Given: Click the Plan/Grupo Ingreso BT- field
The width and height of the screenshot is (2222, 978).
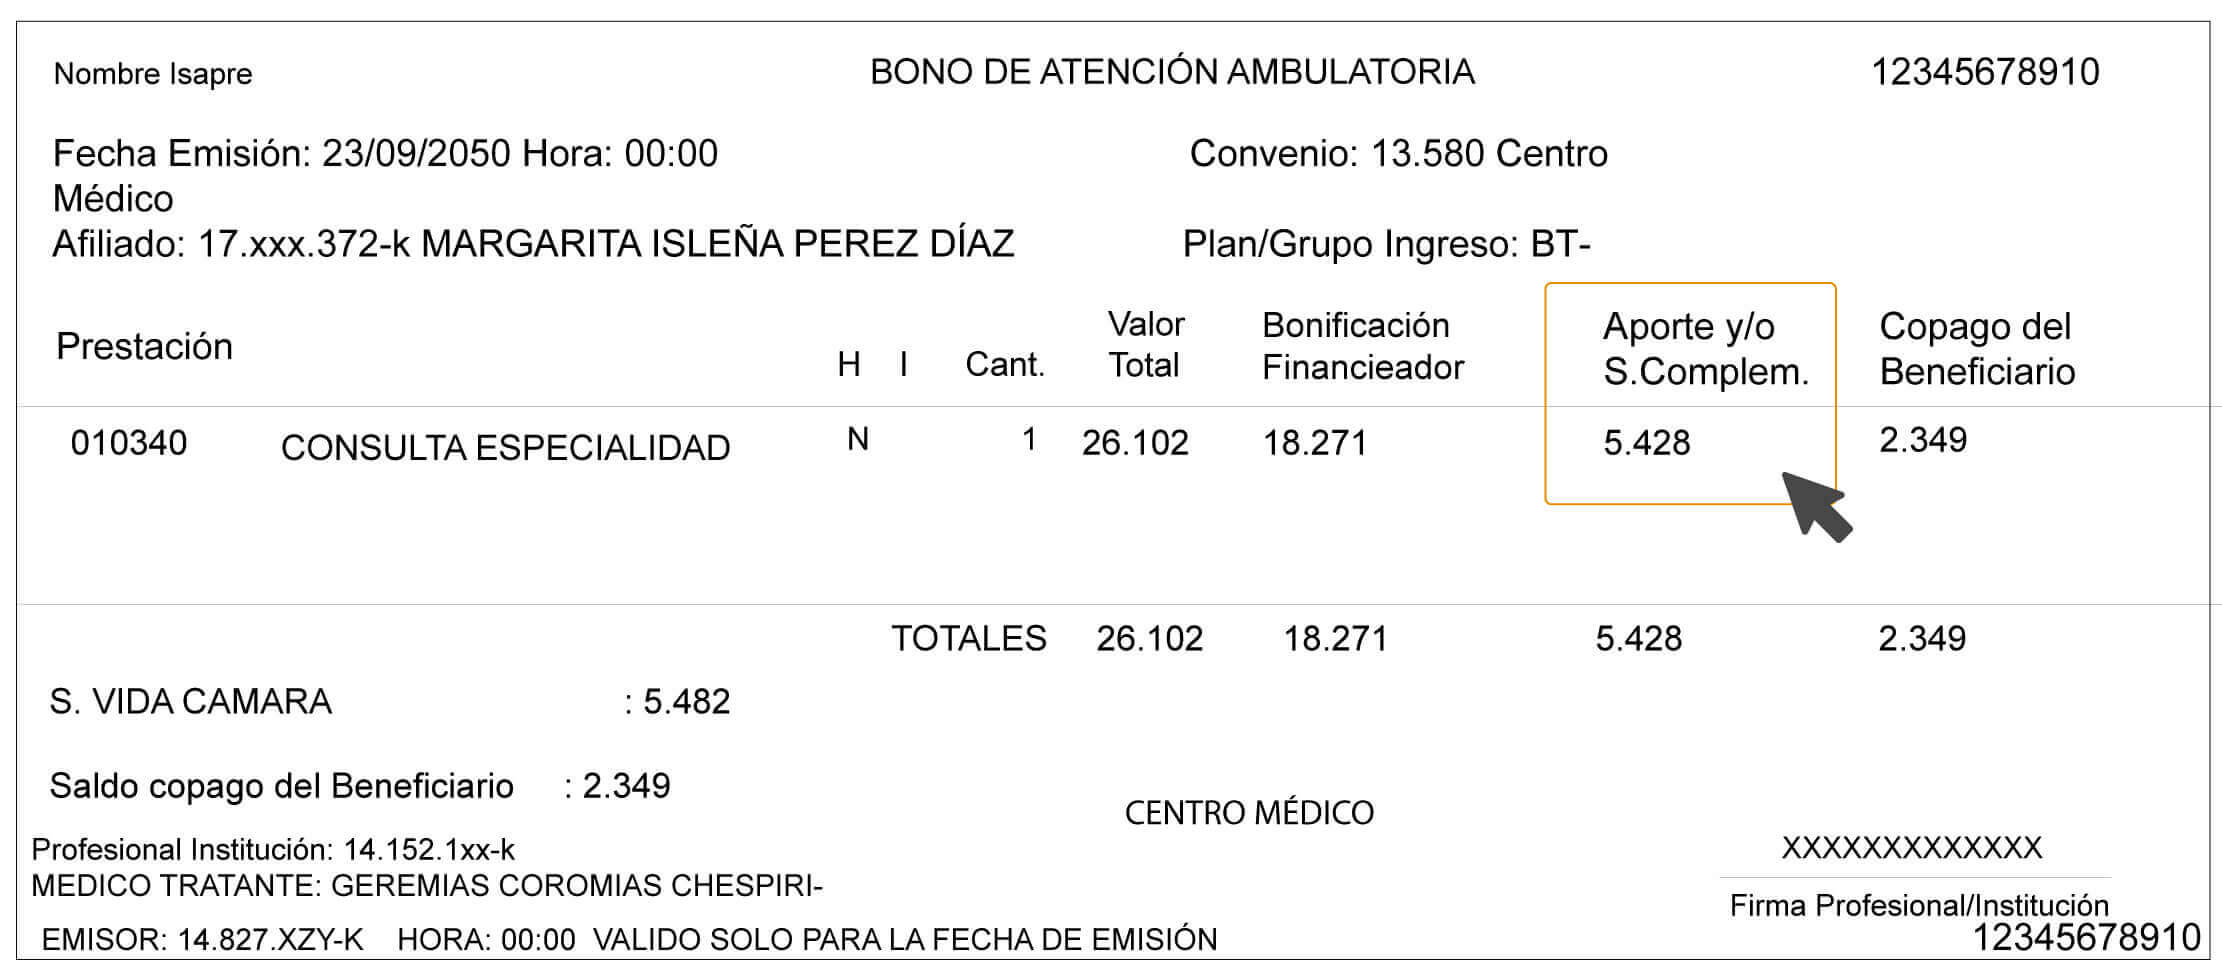Looking at the screenshot, I should [1386, 244].
